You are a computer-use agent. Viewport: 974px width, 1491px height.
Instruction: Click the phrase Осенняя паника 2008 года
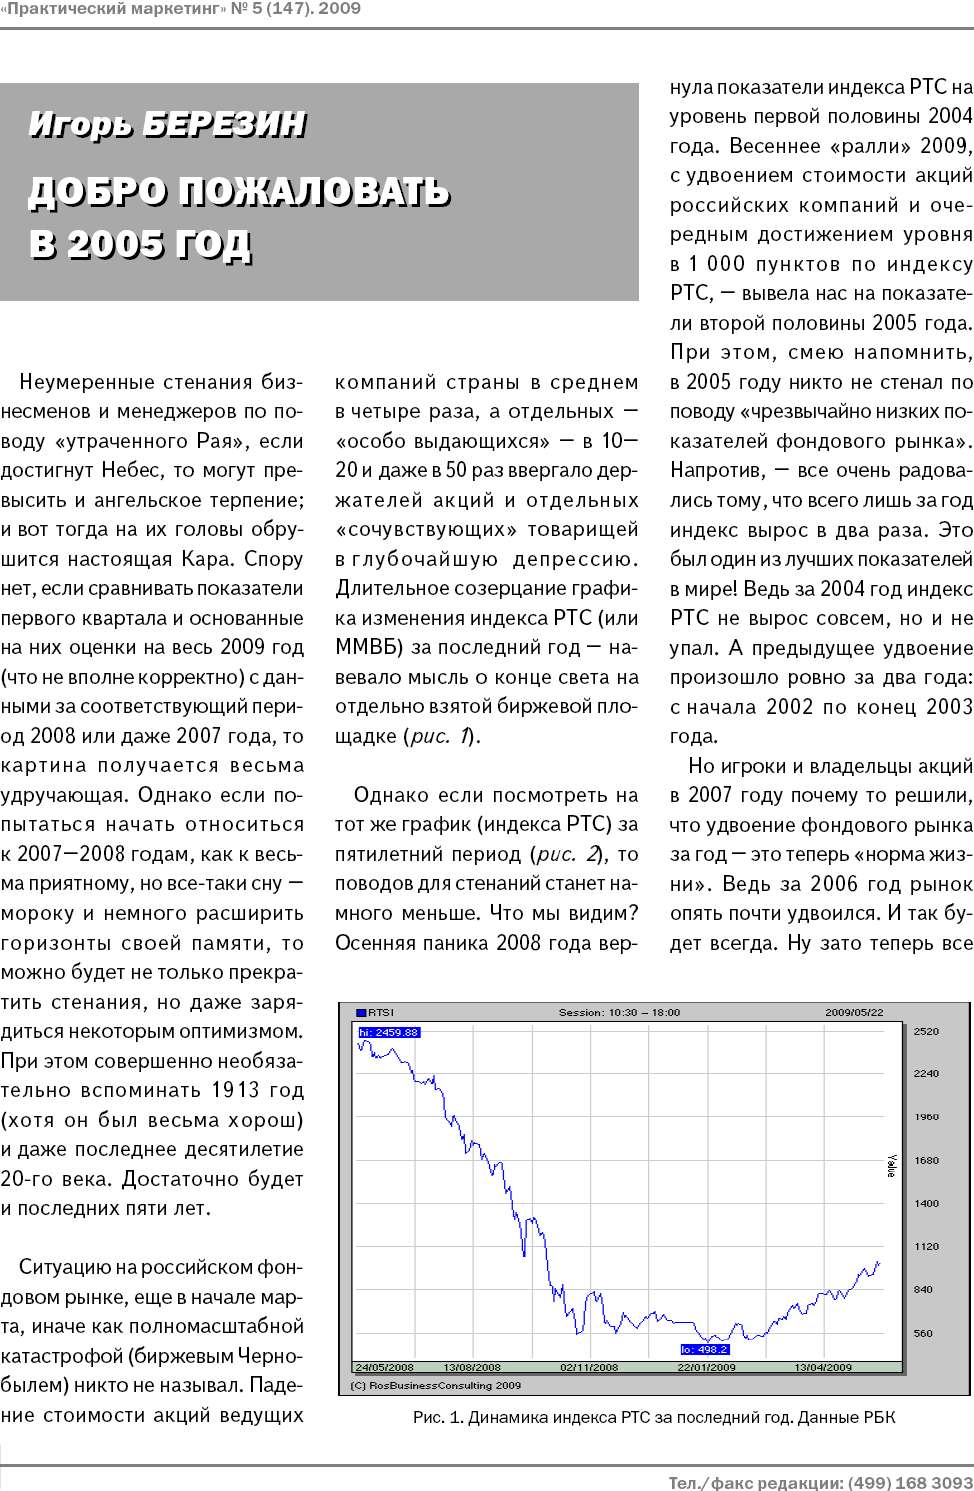tap(465, 943)
